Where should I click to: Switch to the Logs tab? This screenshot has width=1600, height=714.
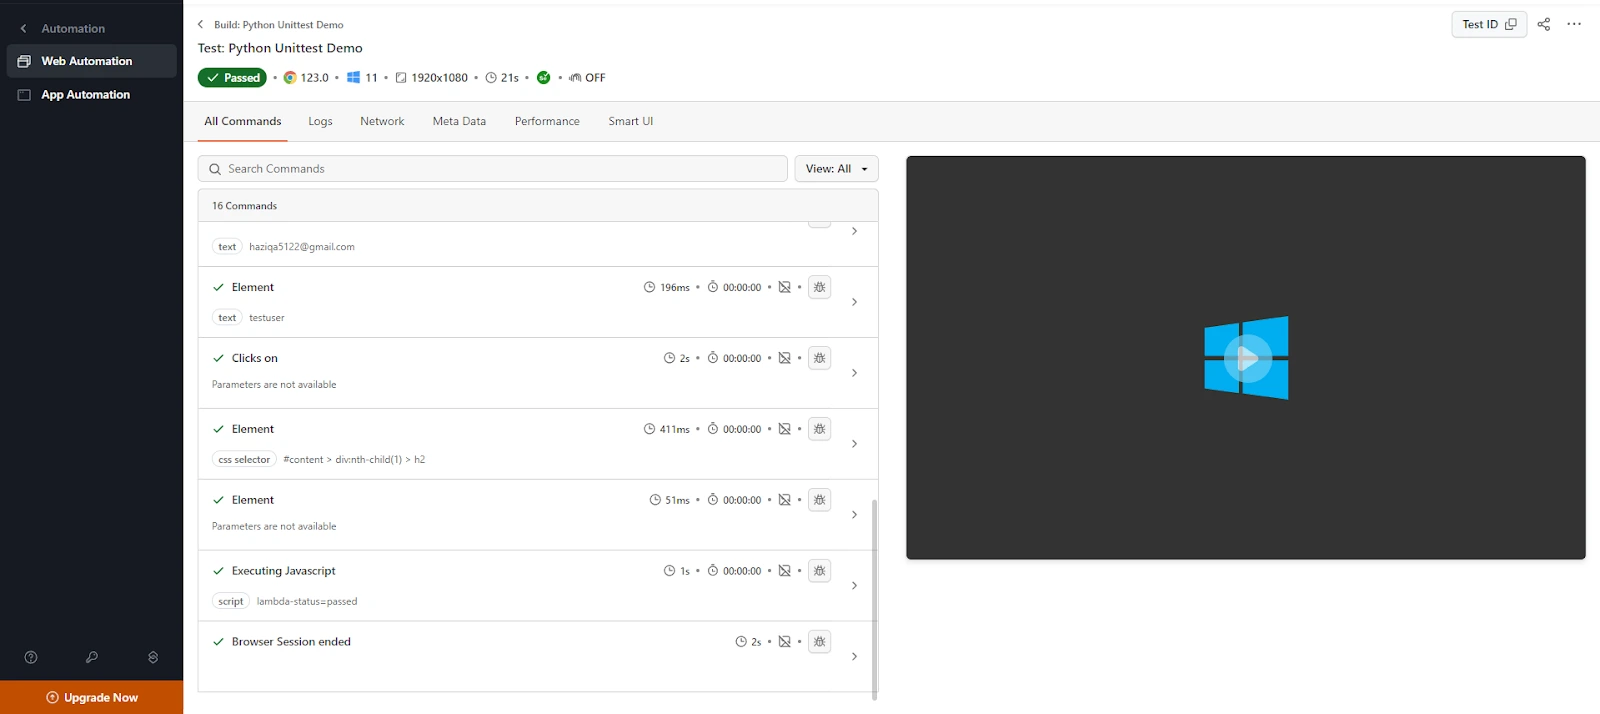tap(320, 121)
